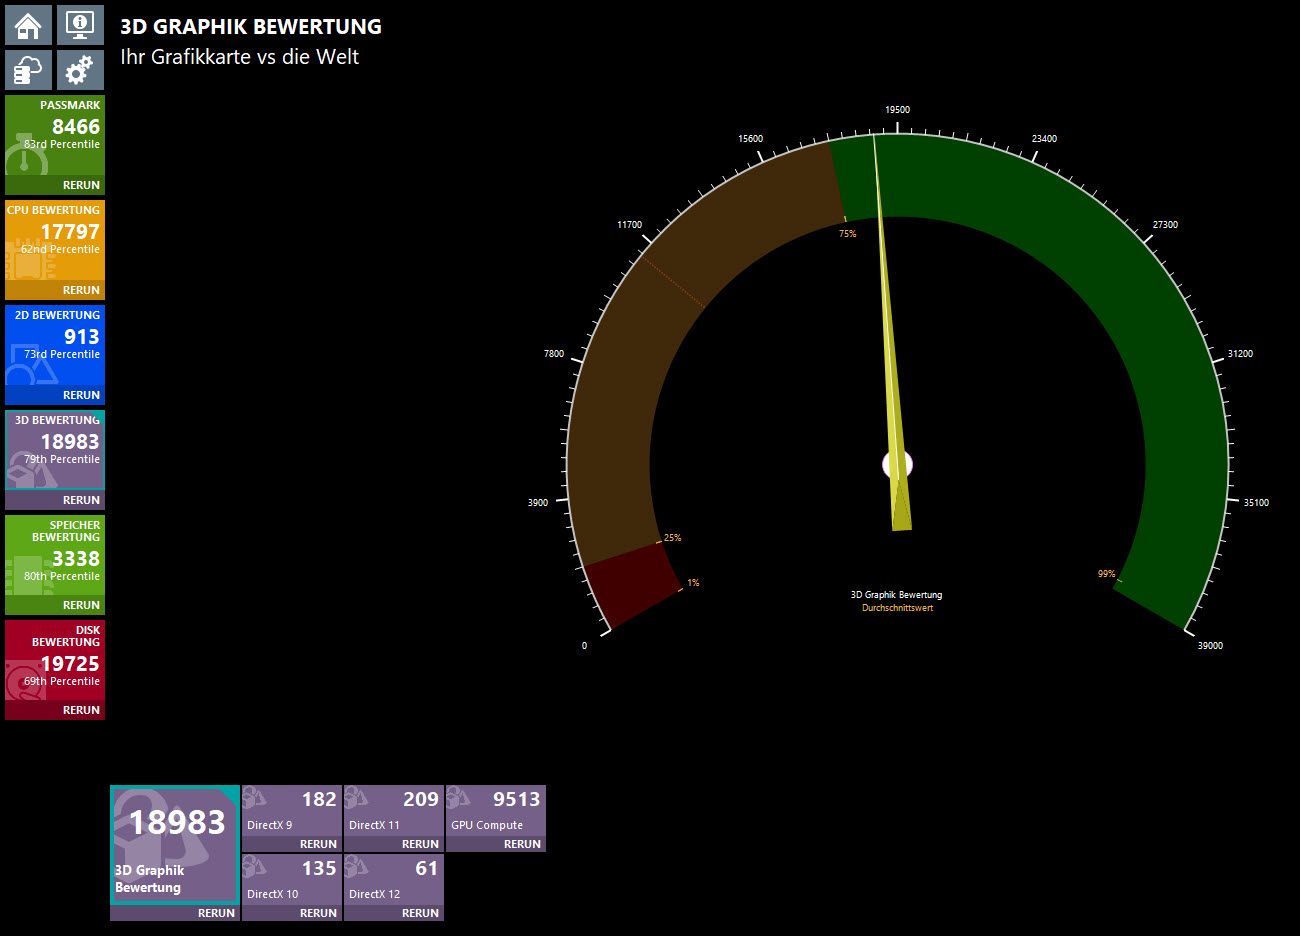
Task: Open the system information monitor icon
Action: (x=80, y=24)
